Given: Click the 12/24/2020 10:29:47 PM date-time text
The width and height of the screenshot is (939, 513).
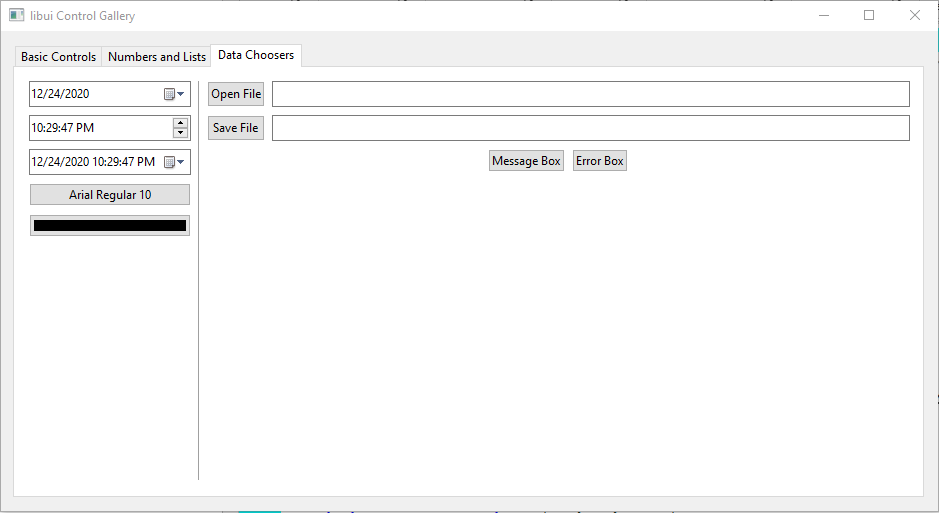Looking at the screenshot, I should point(93,162).
